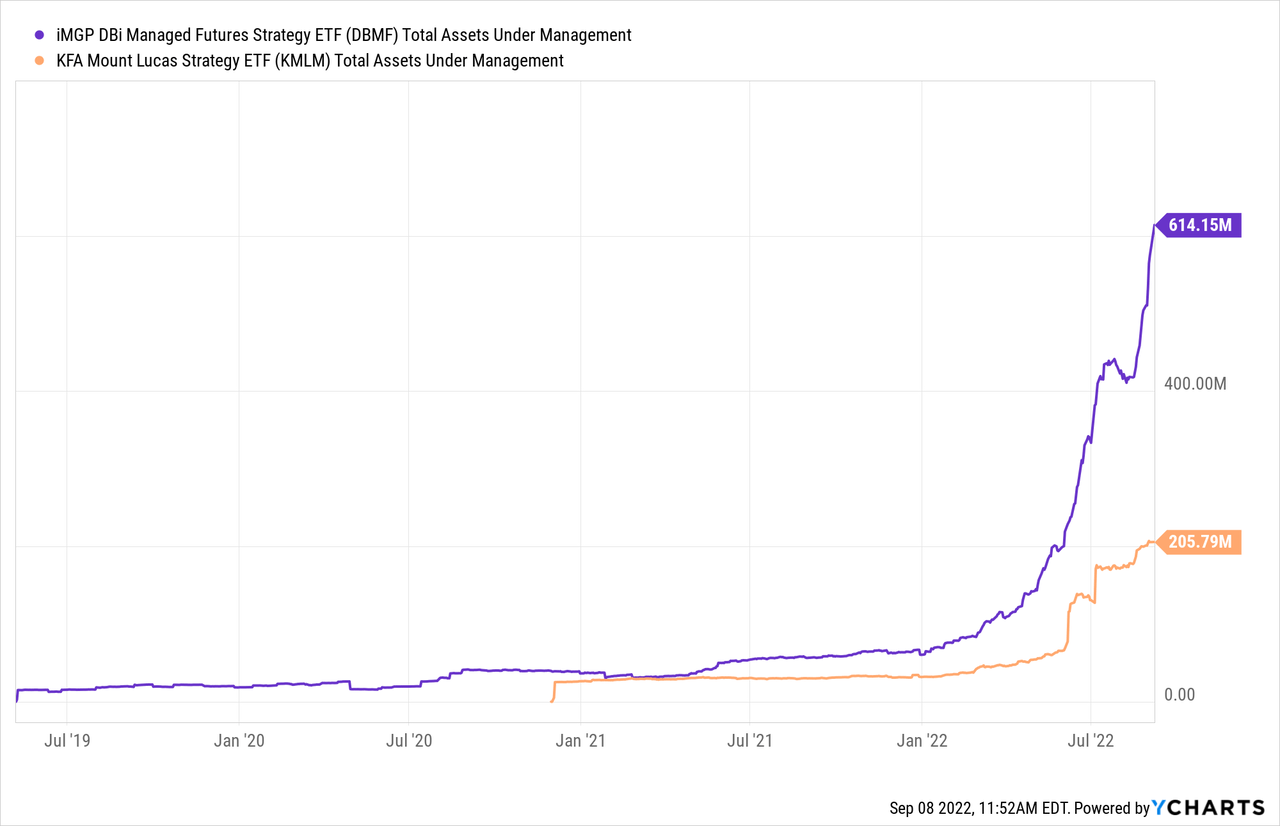Select the iMGP DBi Managed Futures legend text
1280x826 pixels.
[342, 35]
